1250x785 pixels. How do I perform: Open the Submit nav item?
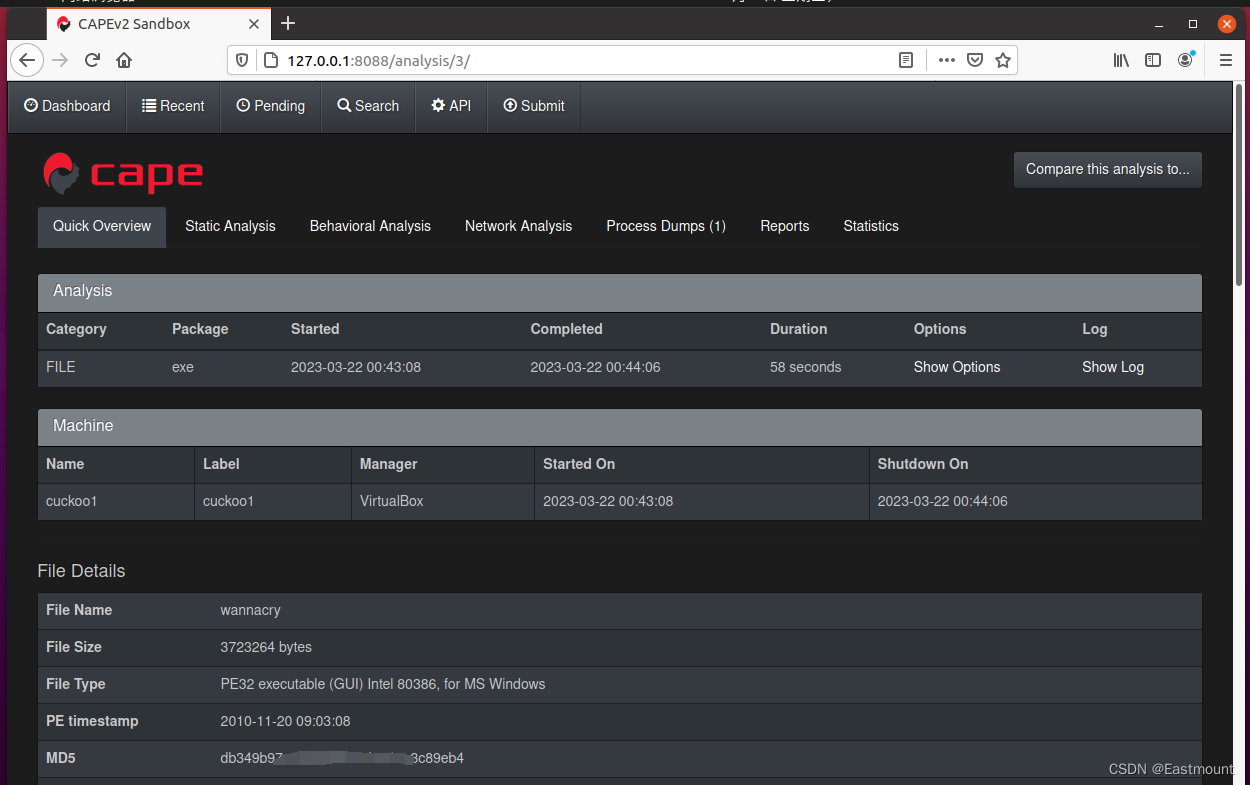(x=534, y=106)
